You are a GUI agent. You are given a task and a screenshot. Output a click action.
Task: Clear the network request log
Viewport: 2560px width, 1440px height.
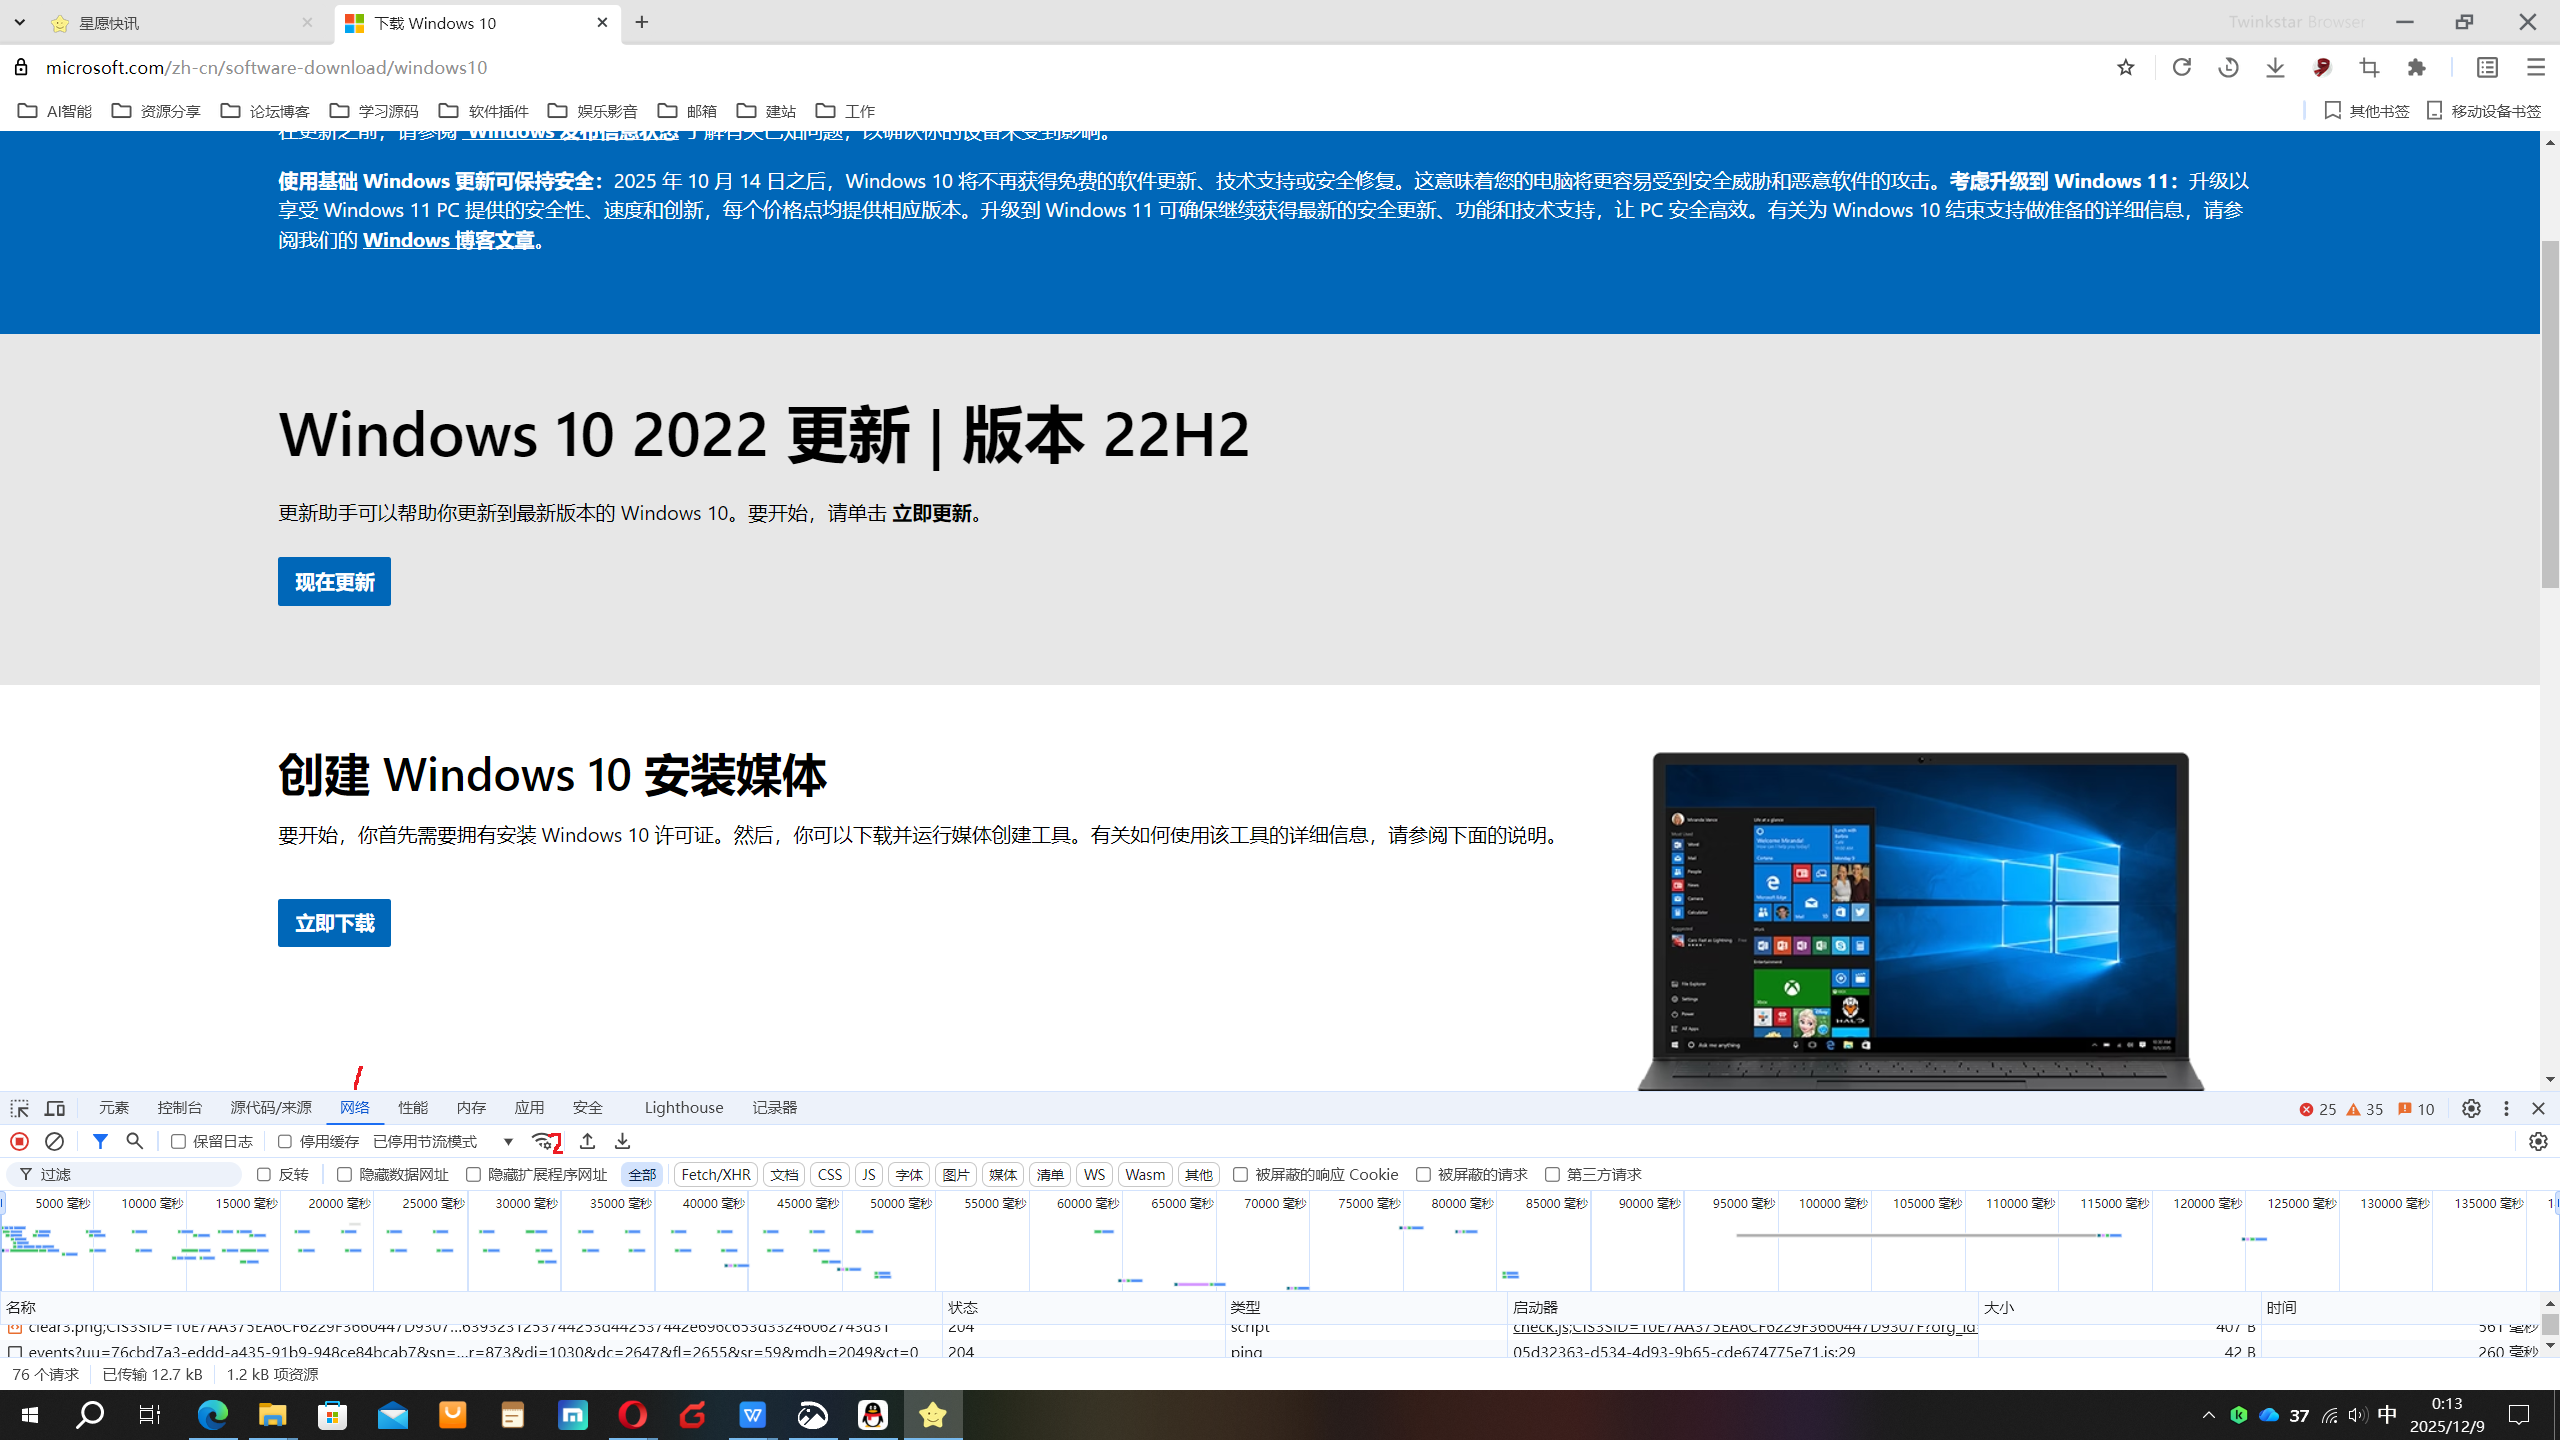(54, 1141)
